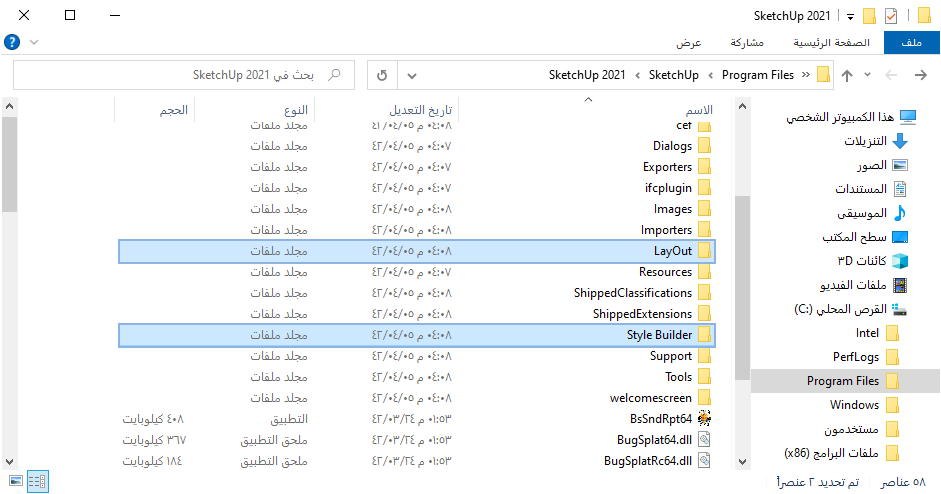Go up one folder level arrow
941x494 pixels.
click(x=847, y=76)
